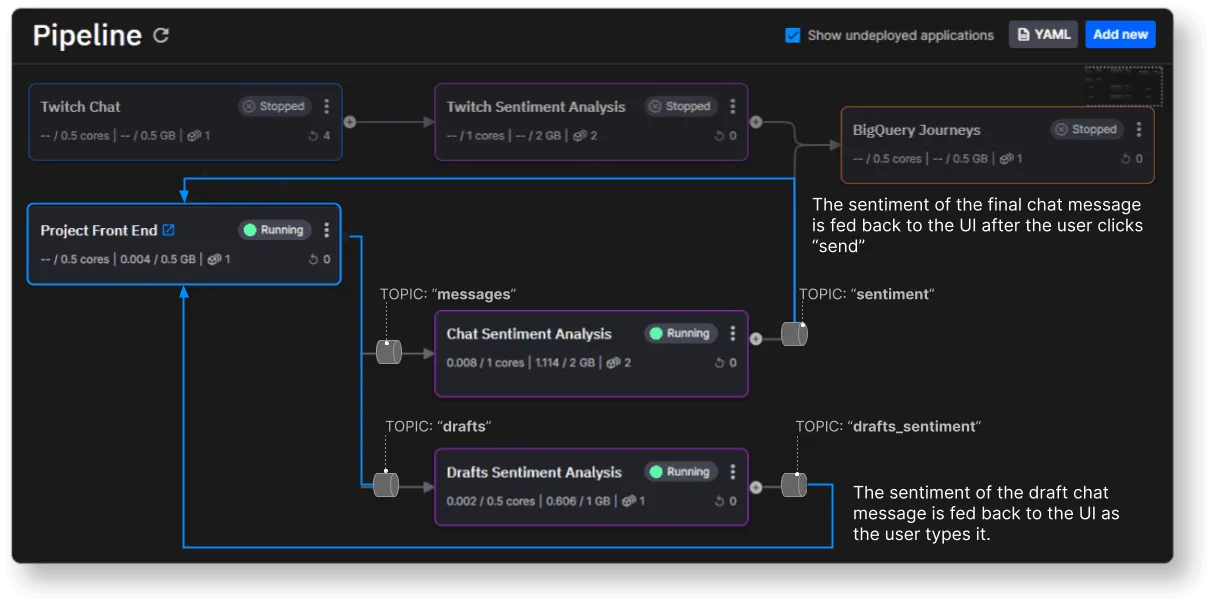Click Drafts Sentiment Analysis Running badge
The image size is (1209, 613).
(680, 472)
